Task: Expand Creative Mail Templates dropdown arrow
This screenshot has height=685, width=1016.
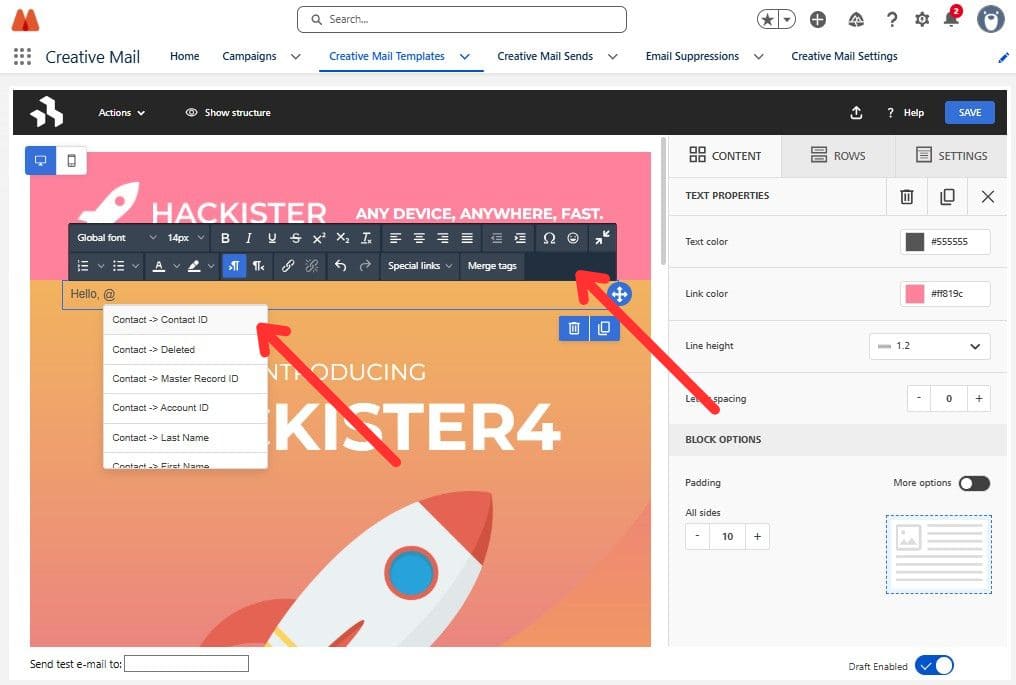Action: 465,56
